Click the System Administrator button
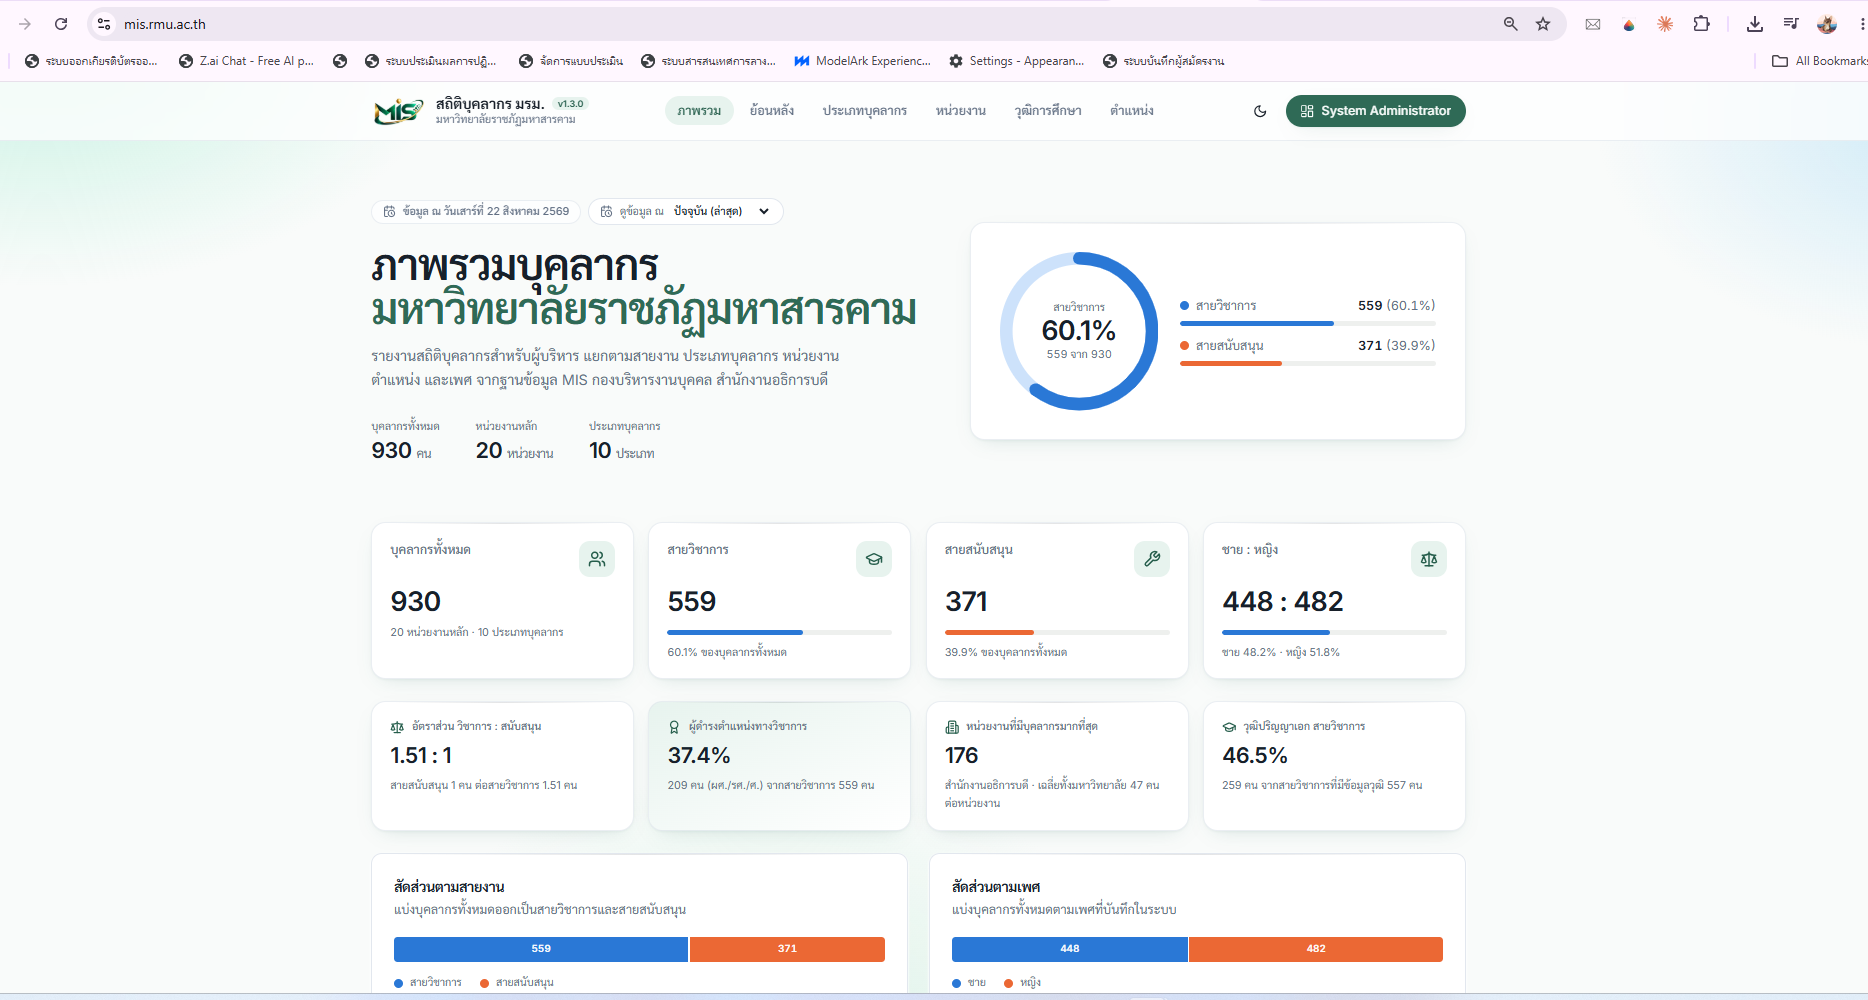 pyautogui.click(x=1376, y=111)
